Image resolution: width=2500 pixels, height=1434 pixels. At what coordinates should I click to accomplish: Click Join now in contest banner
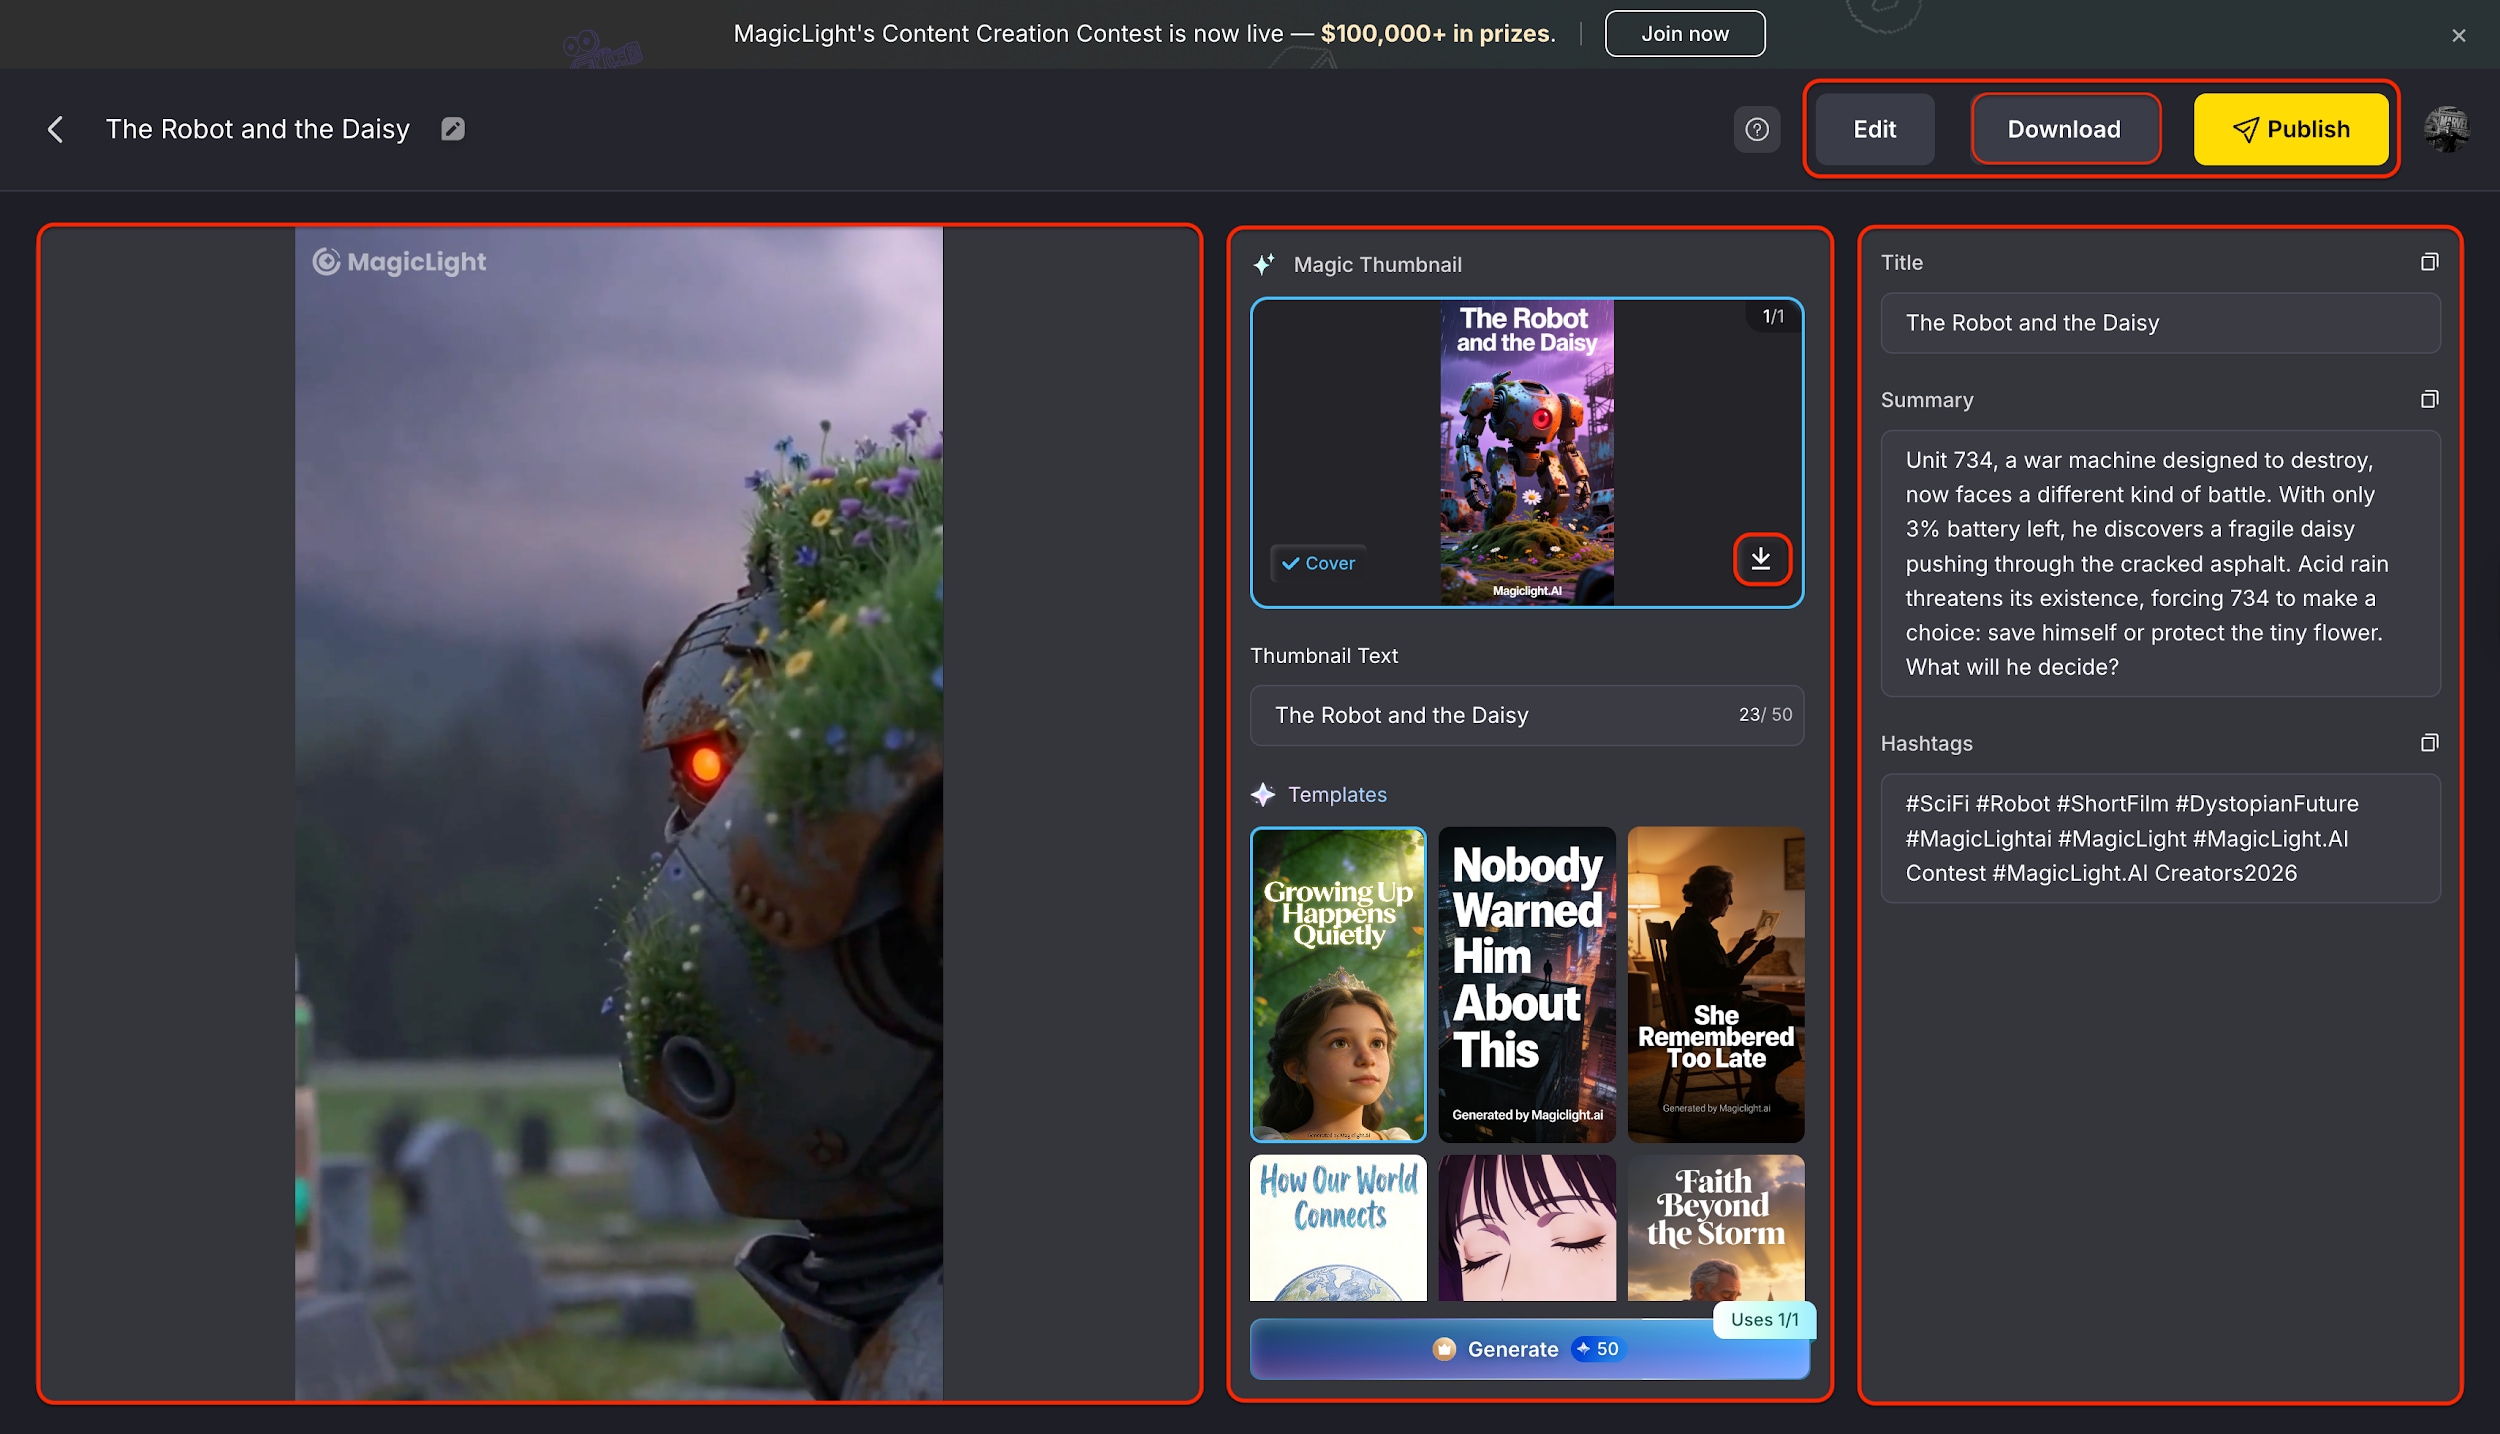click(x=1685, y=34)
